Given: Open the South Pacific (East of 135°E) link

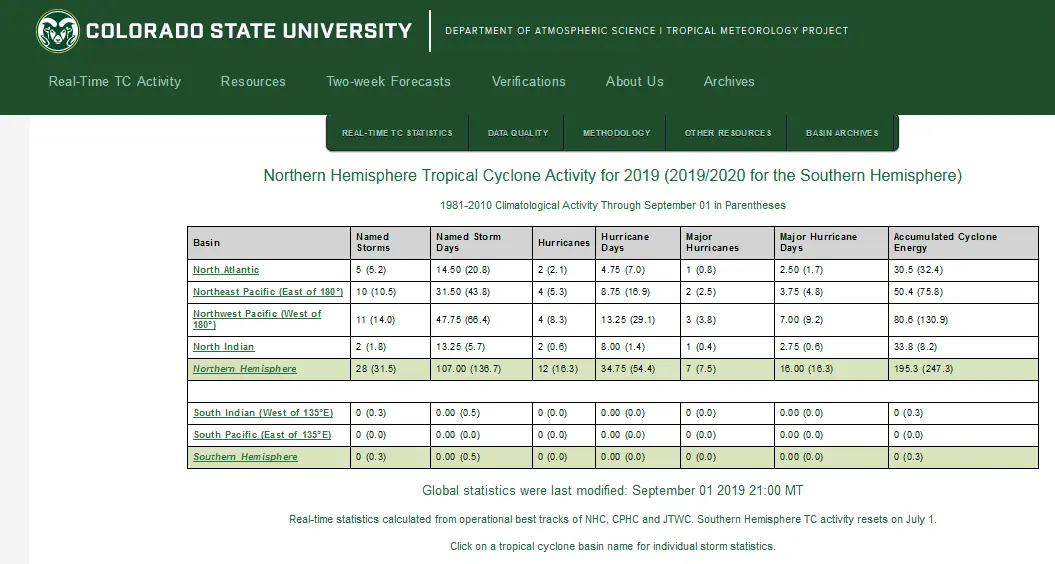Looking at the screenshot, I should pos(262,435).
